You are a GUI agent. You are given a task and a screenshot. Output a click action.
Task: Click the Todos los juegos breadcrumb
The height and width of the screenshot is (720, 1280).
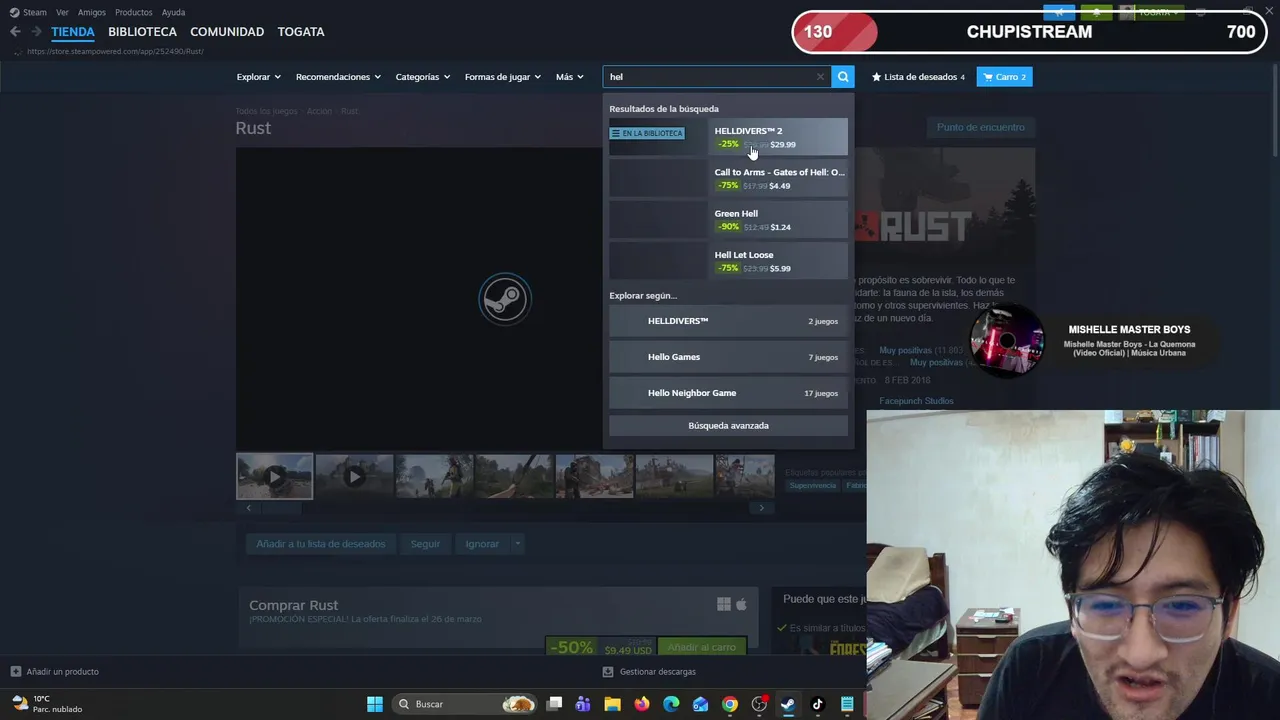266,111
